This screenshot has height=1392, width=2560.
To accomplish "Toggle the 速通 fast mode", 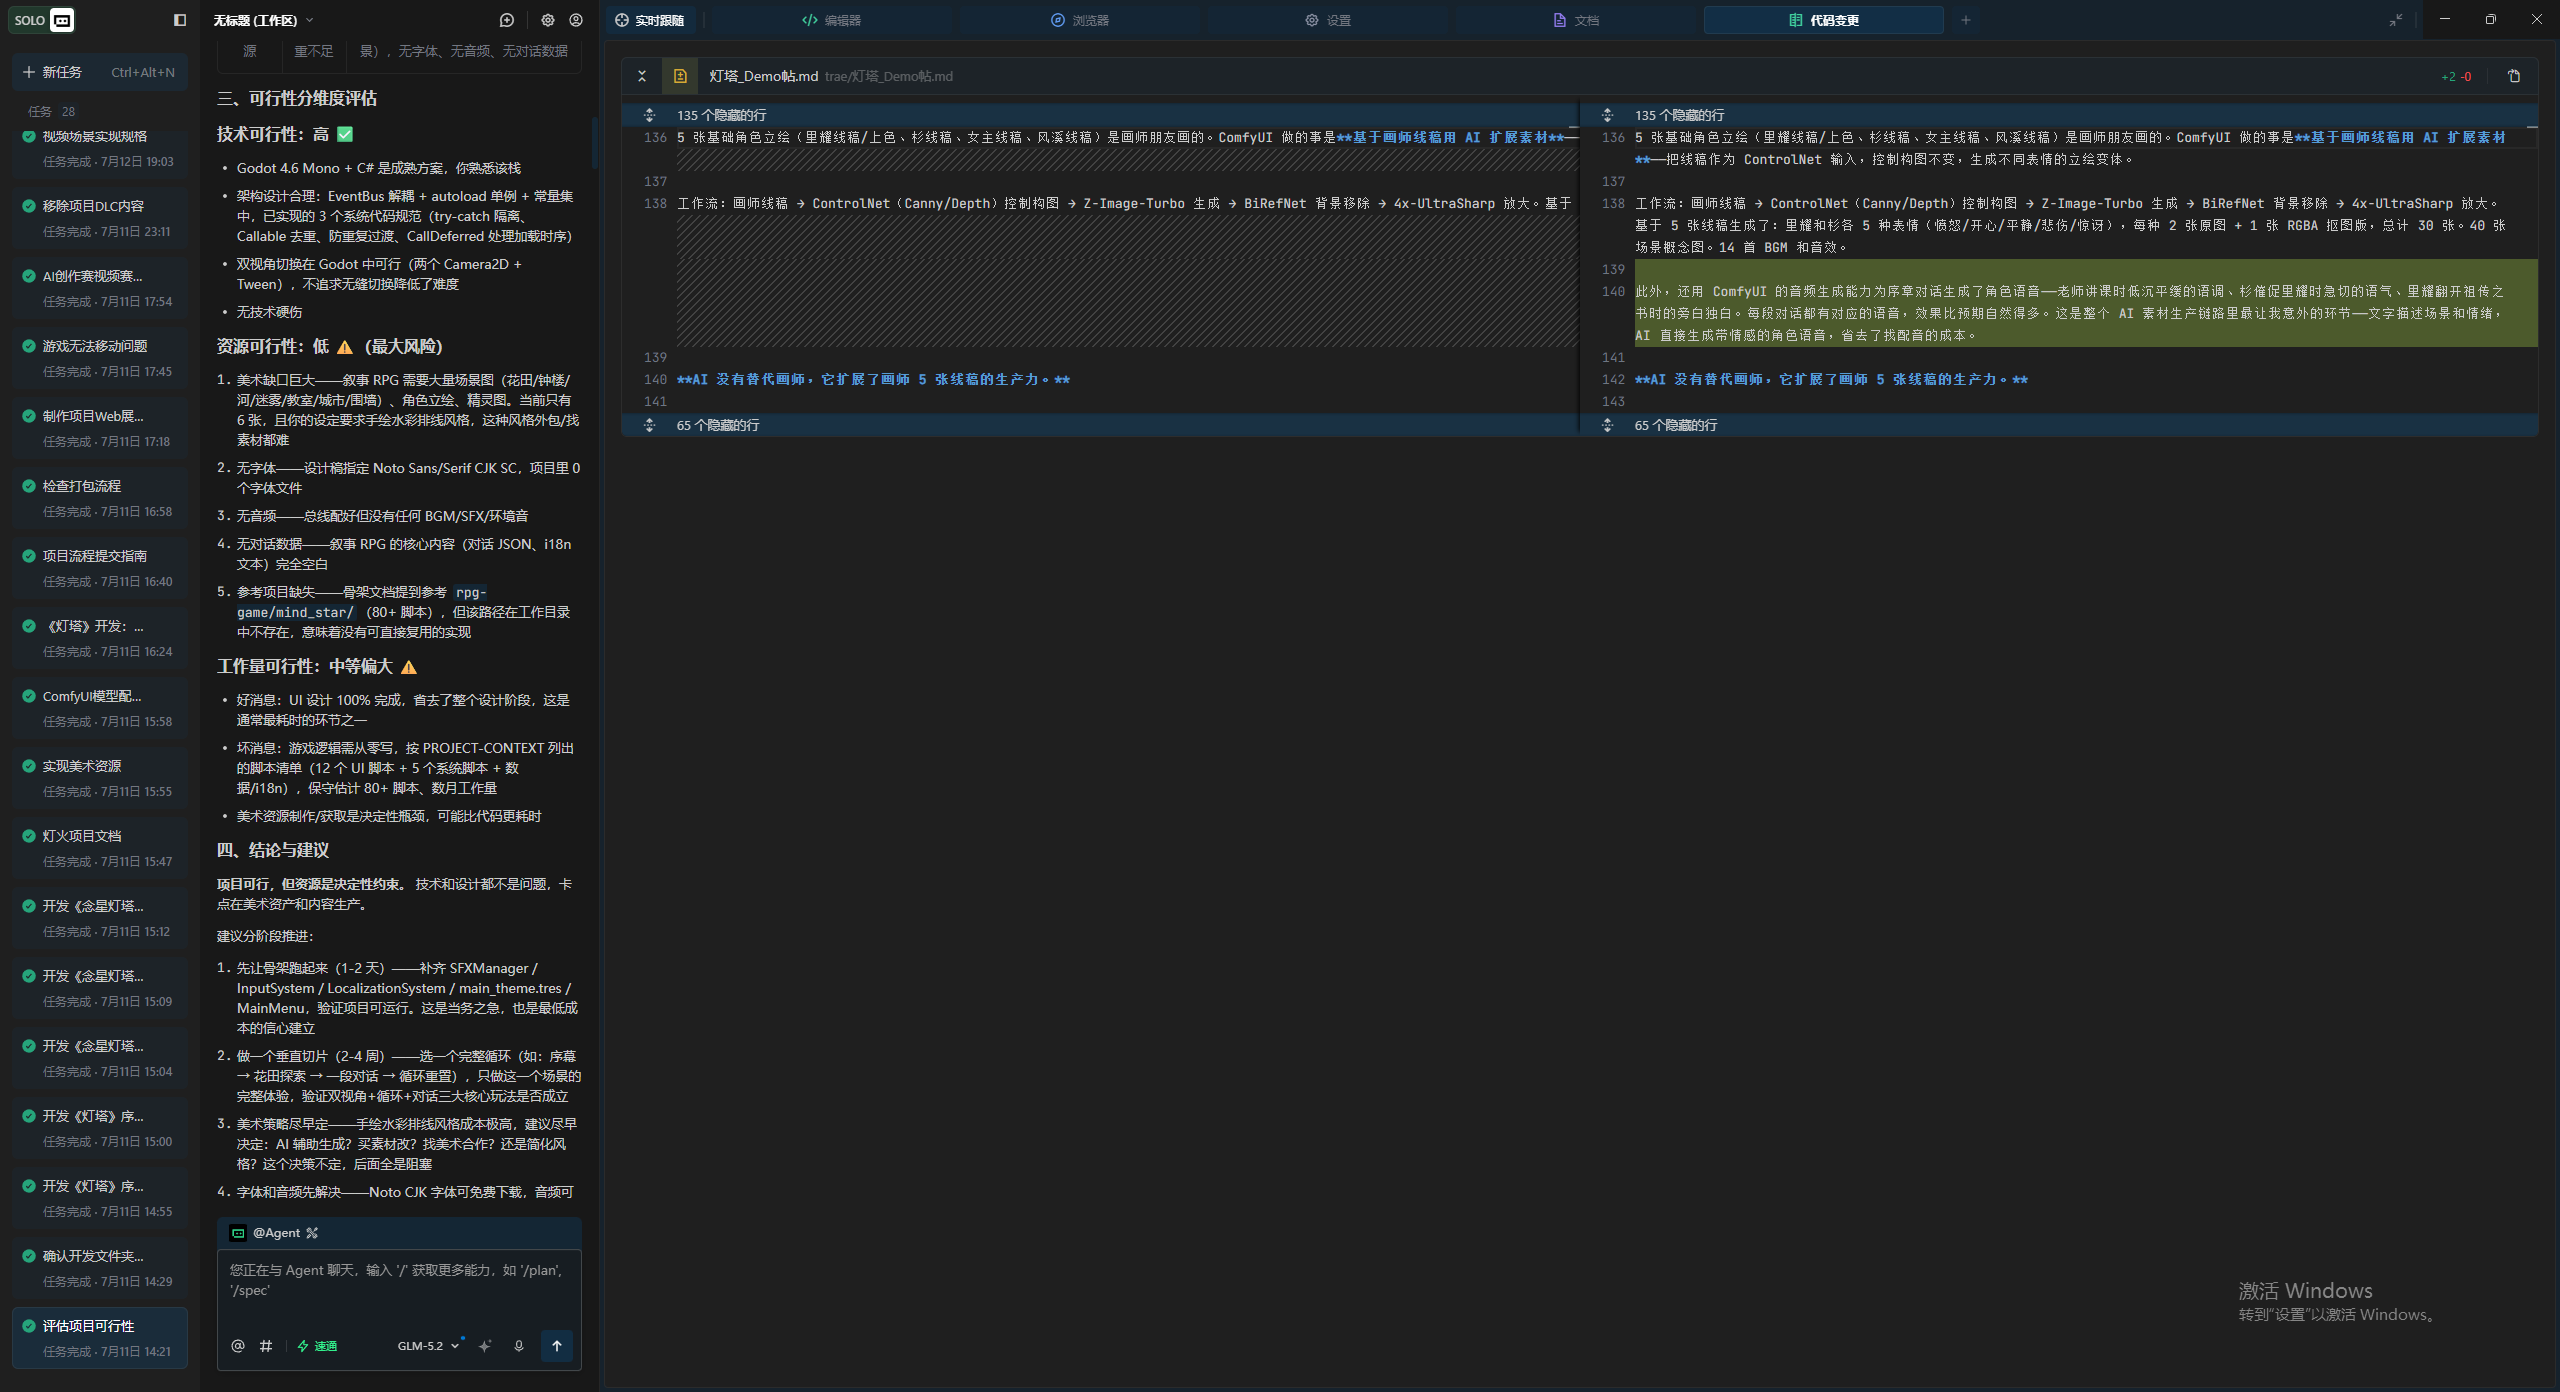I will coord(318,1346).
